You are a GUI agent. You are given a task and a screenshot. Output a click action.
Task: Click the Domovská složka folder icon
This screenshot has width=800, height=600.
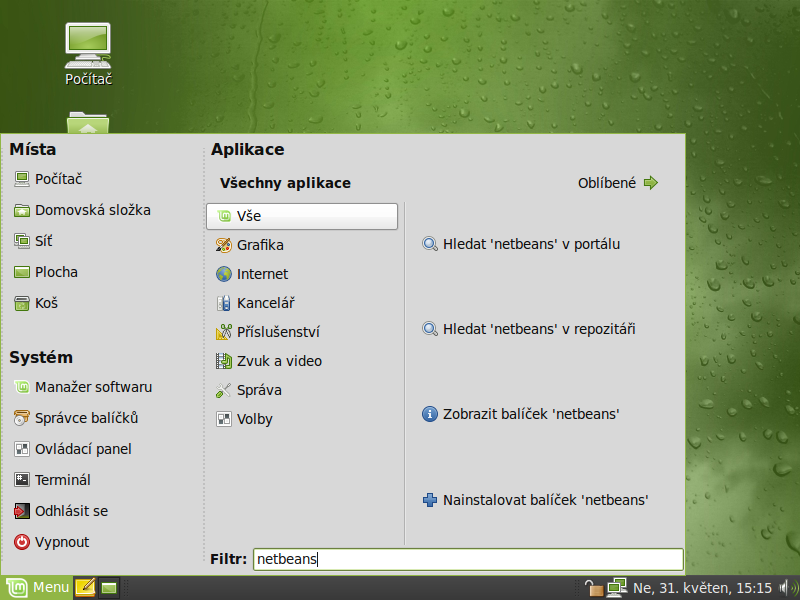21,210
